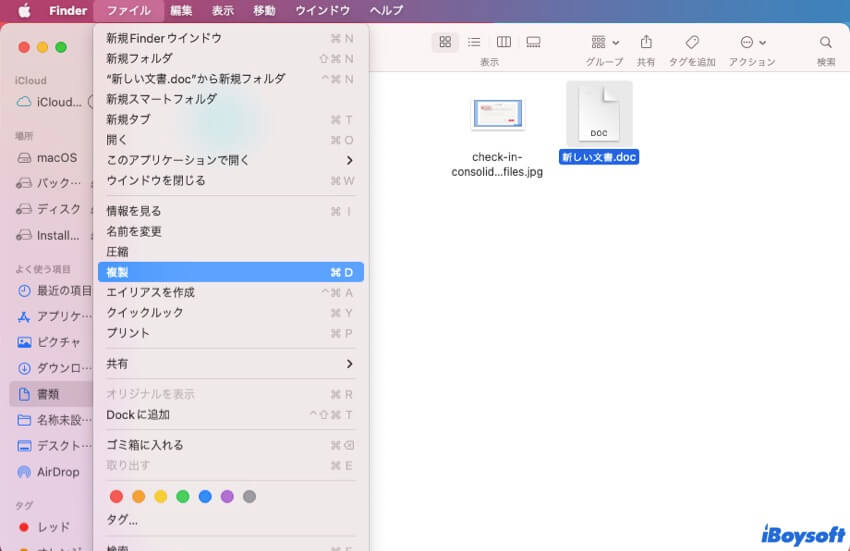Open デスクトップ in the sidebar
Screen dimensions: 850x551
(51, 446)
